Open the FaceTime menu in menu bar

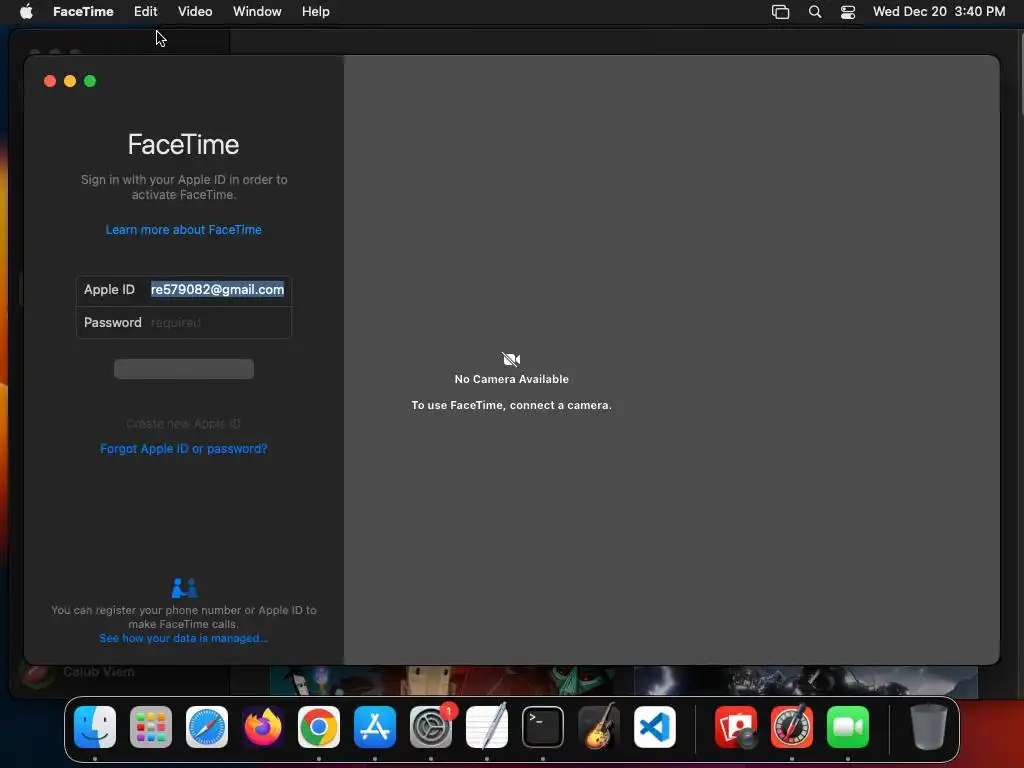(x=83, y=12)
